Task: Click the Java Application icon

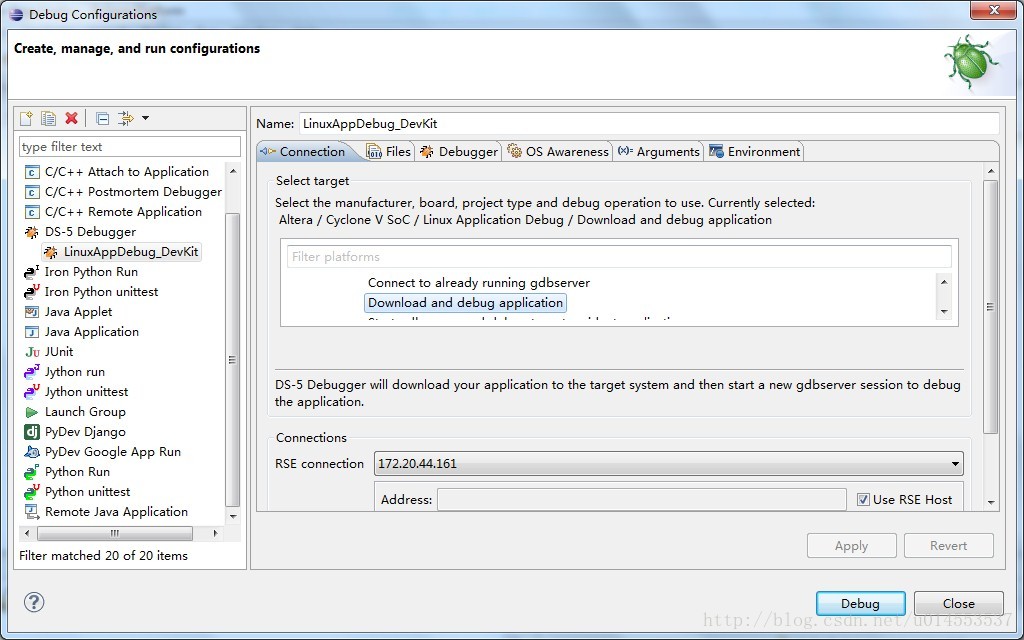Action: 31,332
